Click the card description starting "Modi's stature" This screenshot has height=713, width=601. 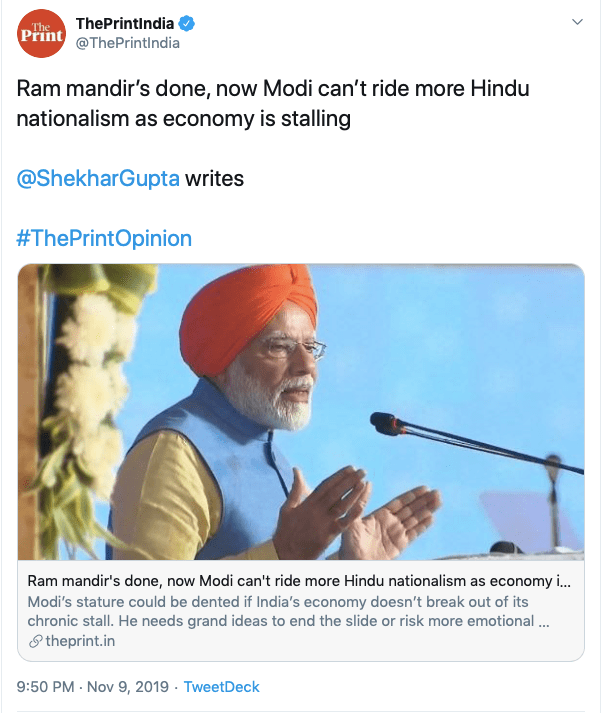288,611
